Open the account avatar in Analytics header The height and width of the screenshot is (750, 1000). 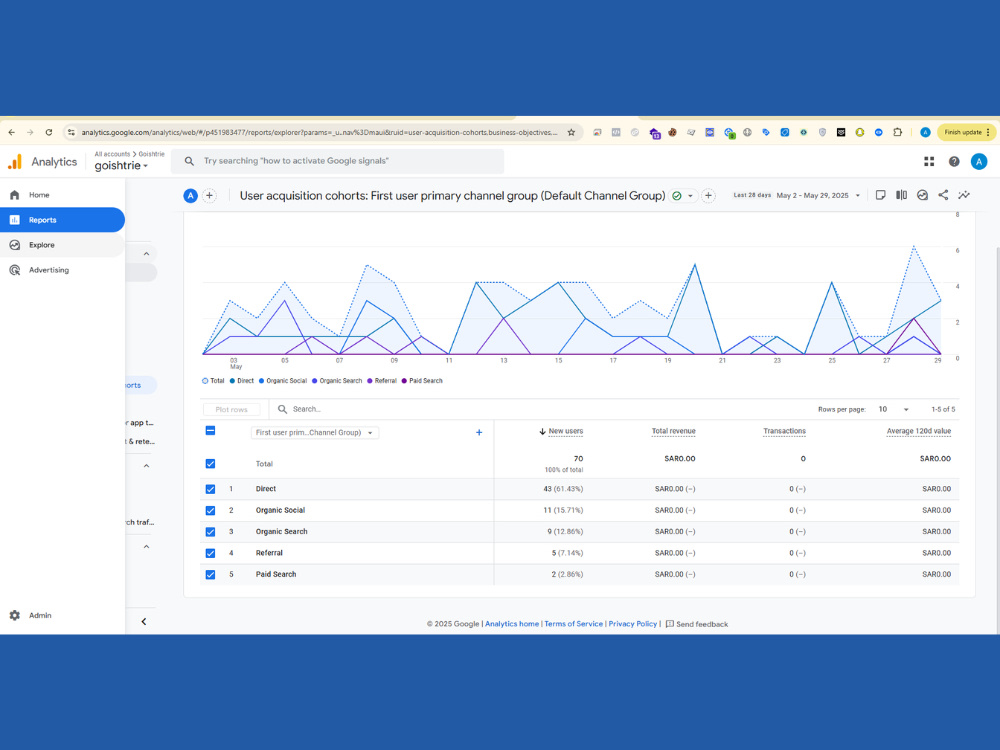(978, 161)
